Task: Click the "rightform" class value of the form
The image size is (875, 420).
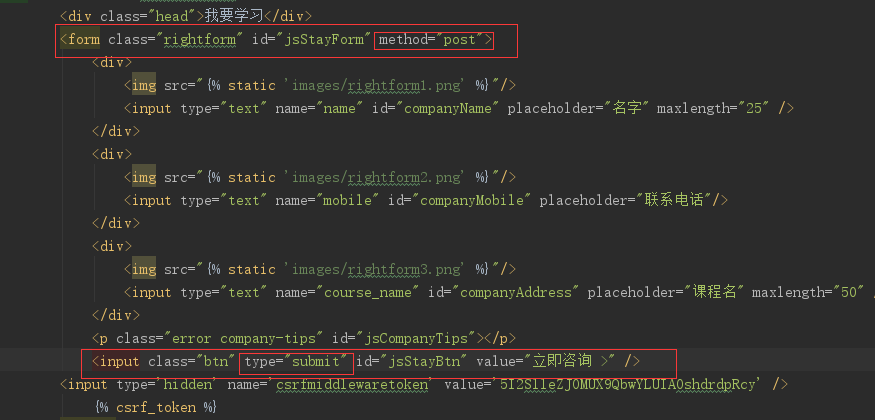Action: tap(199, 40)
